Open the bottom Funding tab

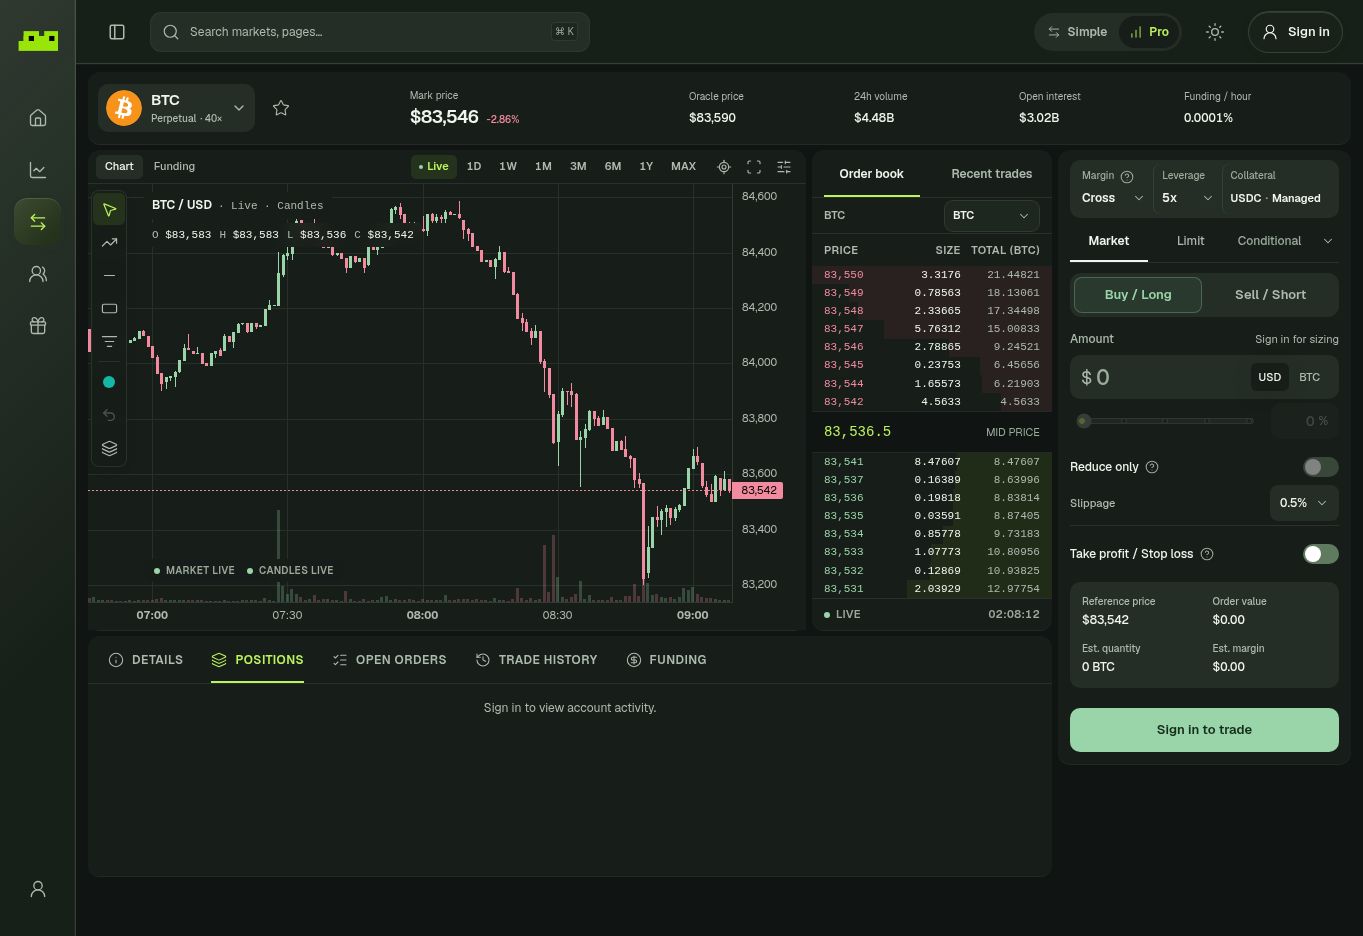pos(666,660)
